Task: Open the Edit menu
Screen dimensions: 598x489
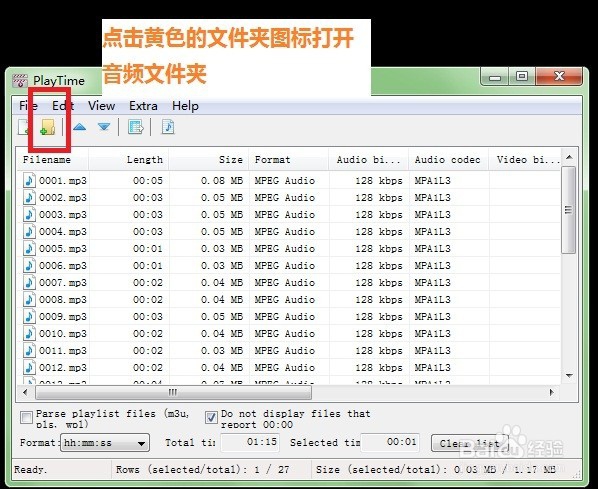Action: tap(63, 105)
